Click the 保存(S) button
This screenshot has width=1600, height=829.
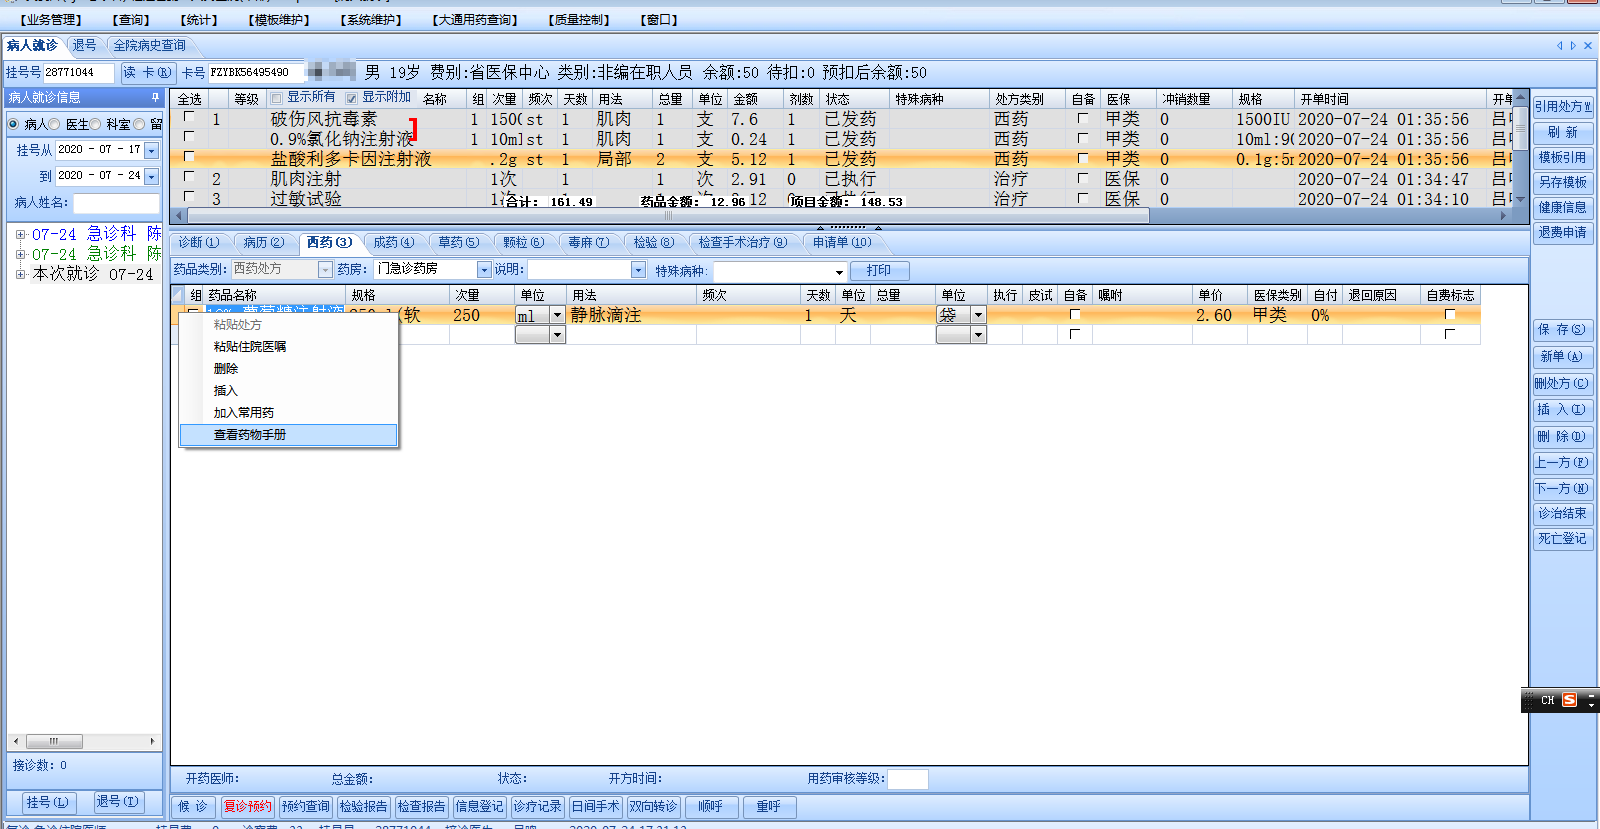[1561, 329]
